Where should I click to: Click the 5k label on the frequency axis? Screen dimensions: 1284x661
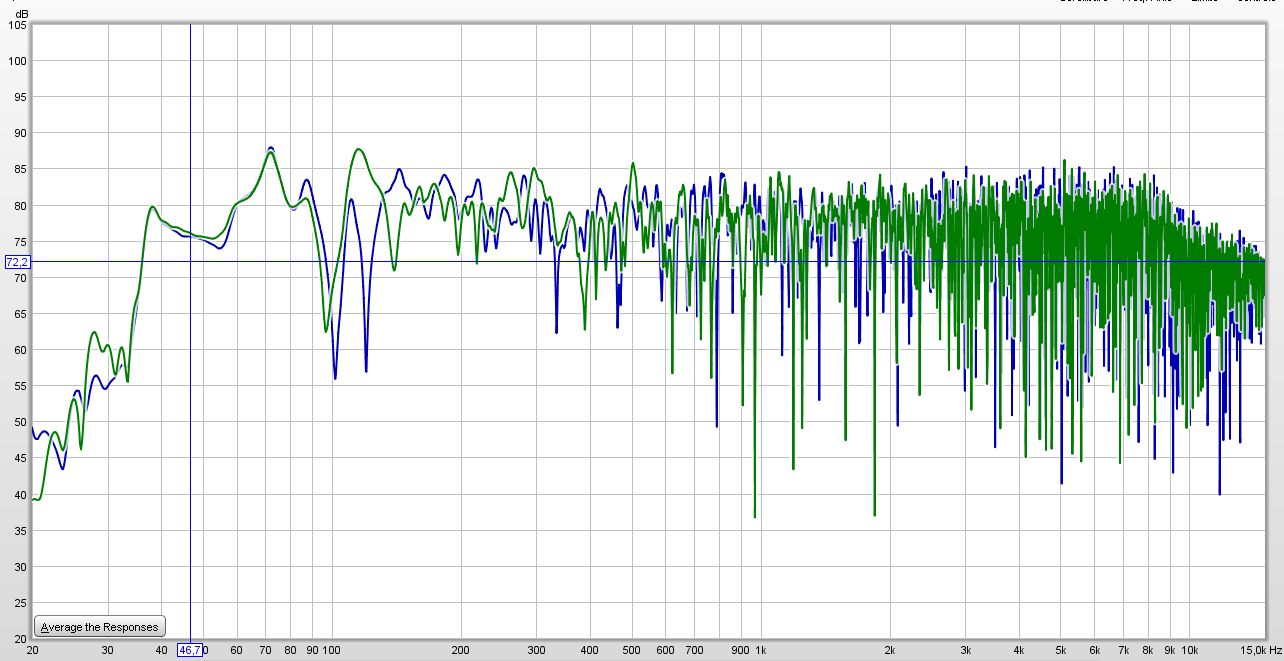(1060, 650)
